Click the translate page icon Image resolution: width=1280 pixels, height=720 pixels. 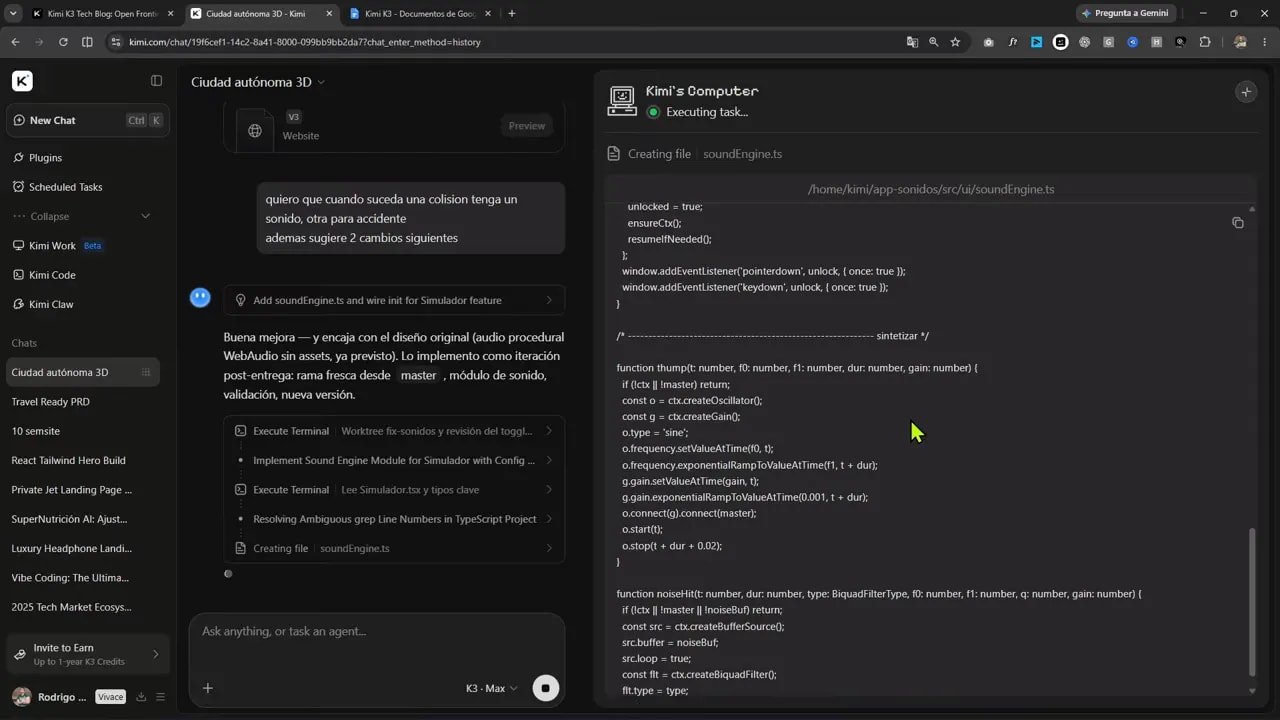tap(912, 42)
